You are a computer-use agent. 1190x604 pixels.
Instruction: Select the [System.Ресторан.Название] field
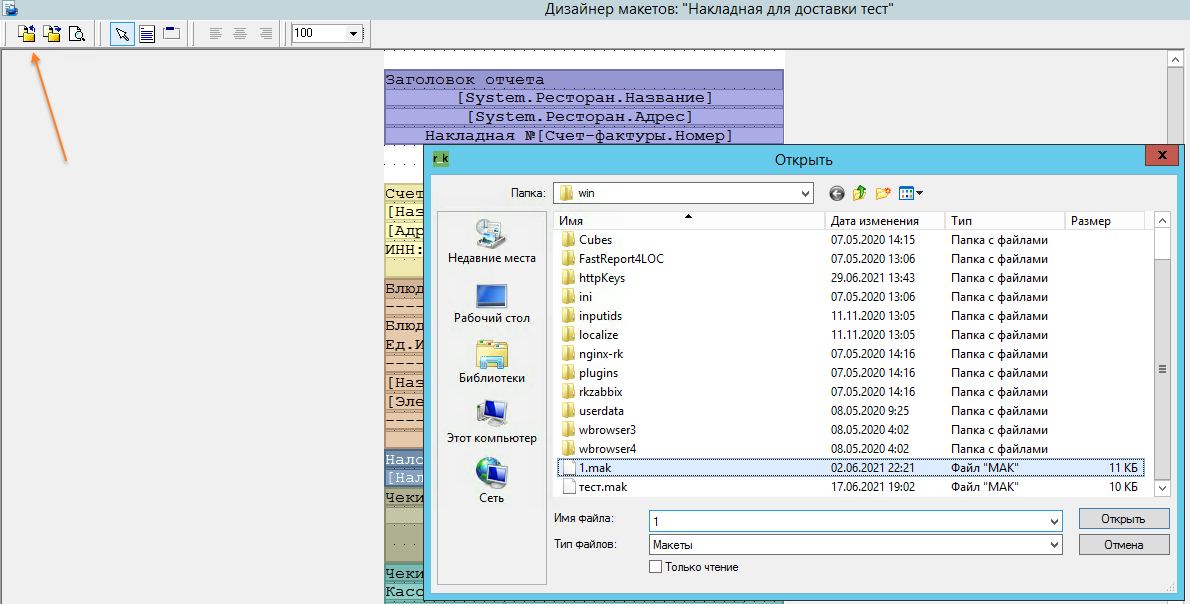[x=584, y=98]
